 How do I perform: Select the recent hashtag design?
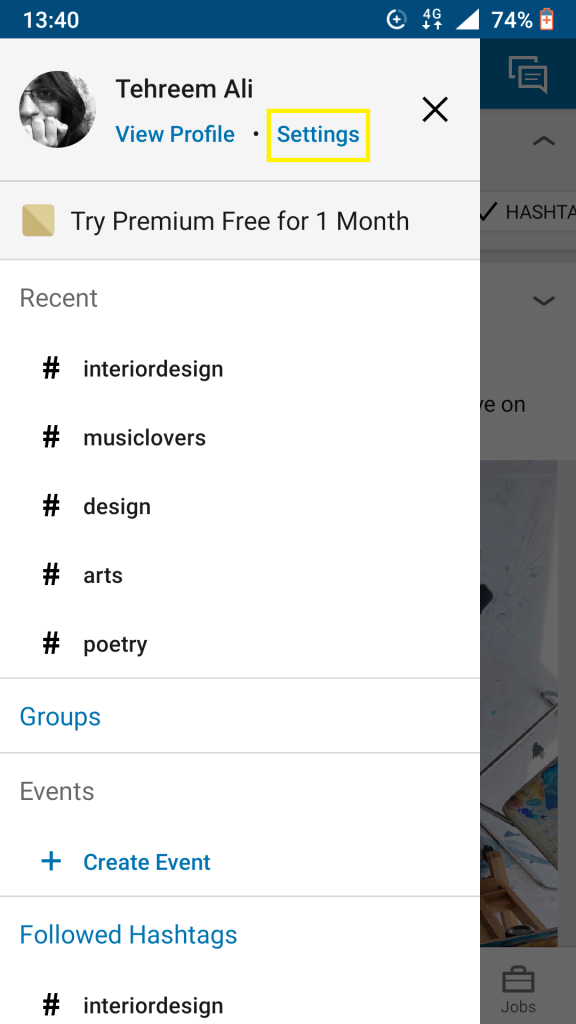(x=117, y=506)
